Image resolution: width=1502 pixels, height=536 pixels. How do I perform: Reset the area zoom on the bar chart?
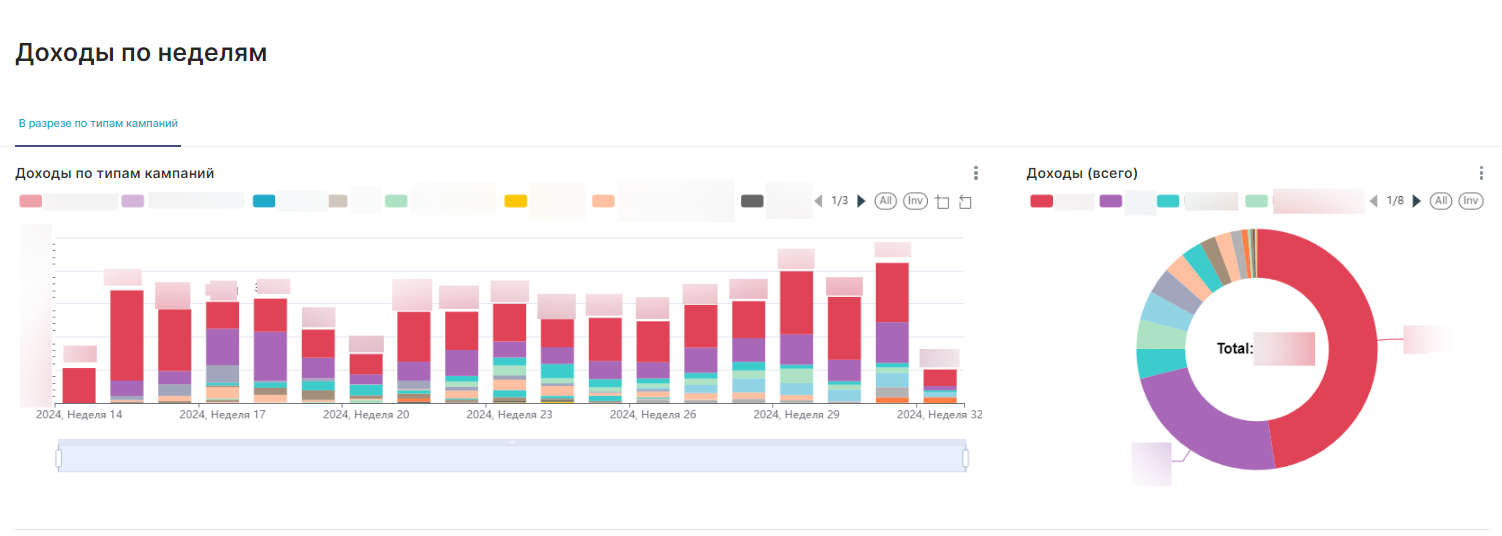964,202
